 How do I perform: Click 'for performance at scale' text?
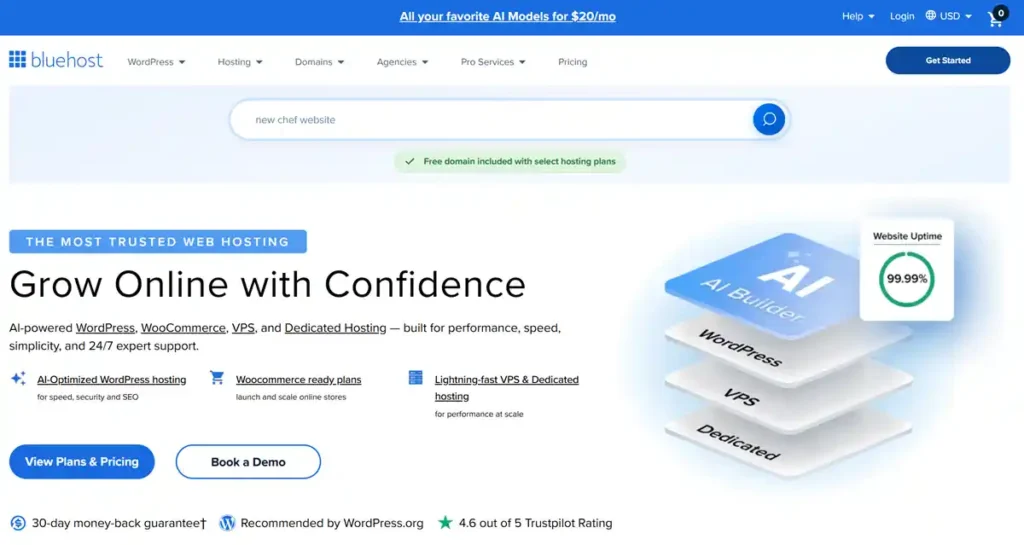(x=479, y=414)
